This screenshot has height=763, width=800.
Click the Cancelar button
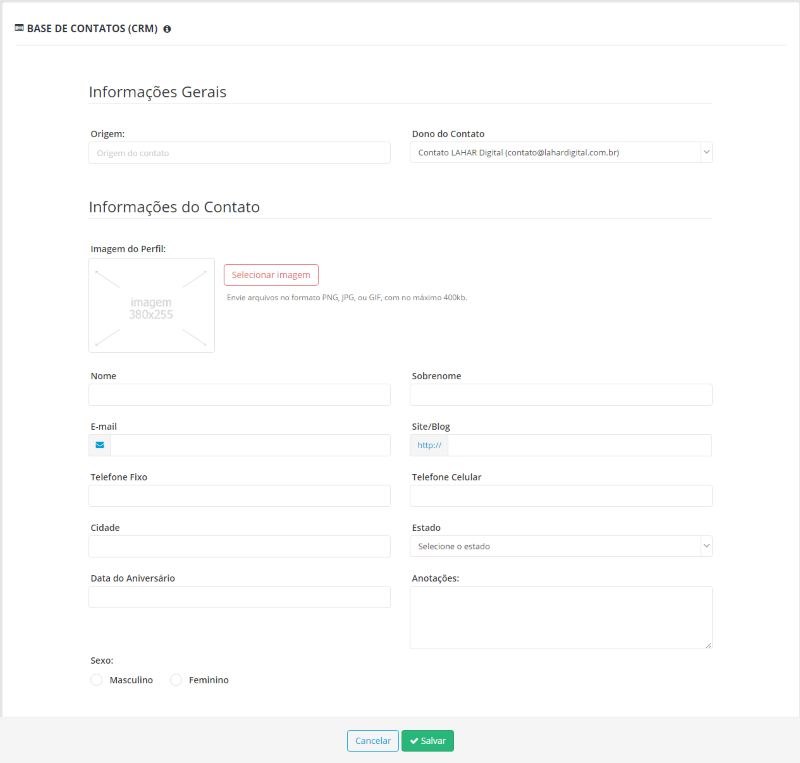pyautogui.click(x=373, y=741)
